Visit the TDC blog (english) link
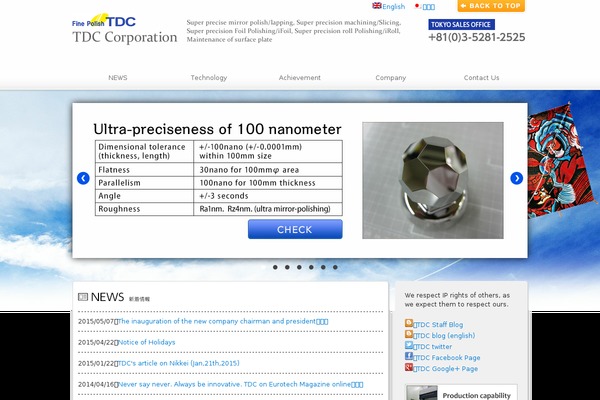The height and width of the screenshot is (400, 600). point(445,336)
